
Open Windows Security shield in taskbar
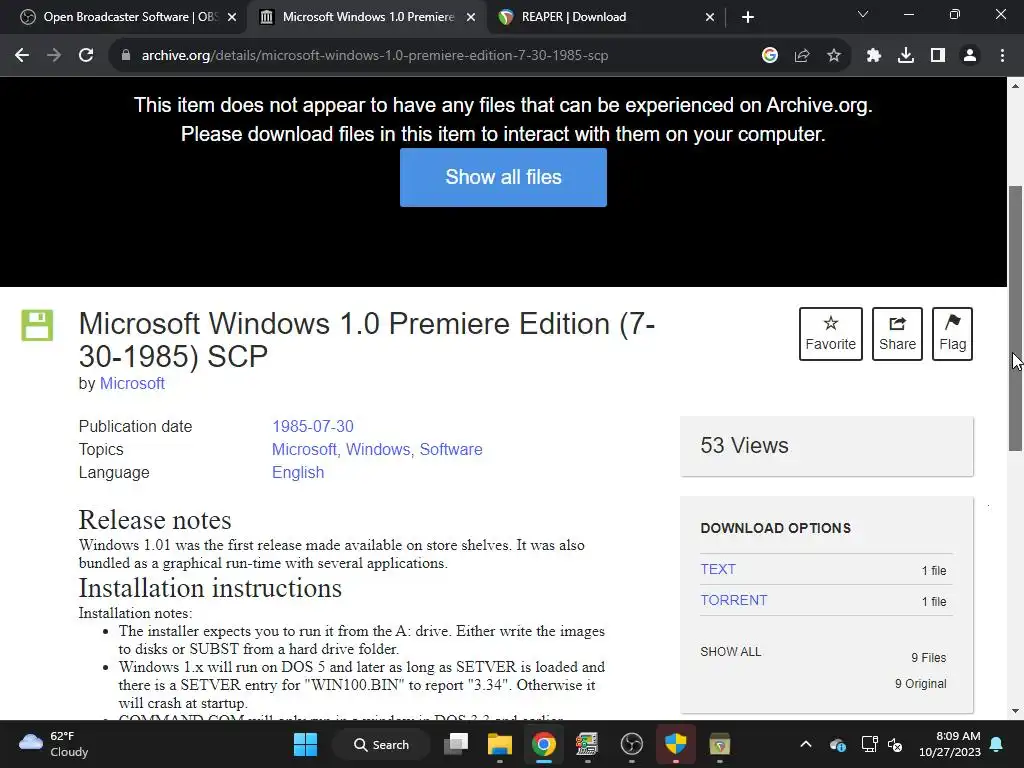pos(675,744)
